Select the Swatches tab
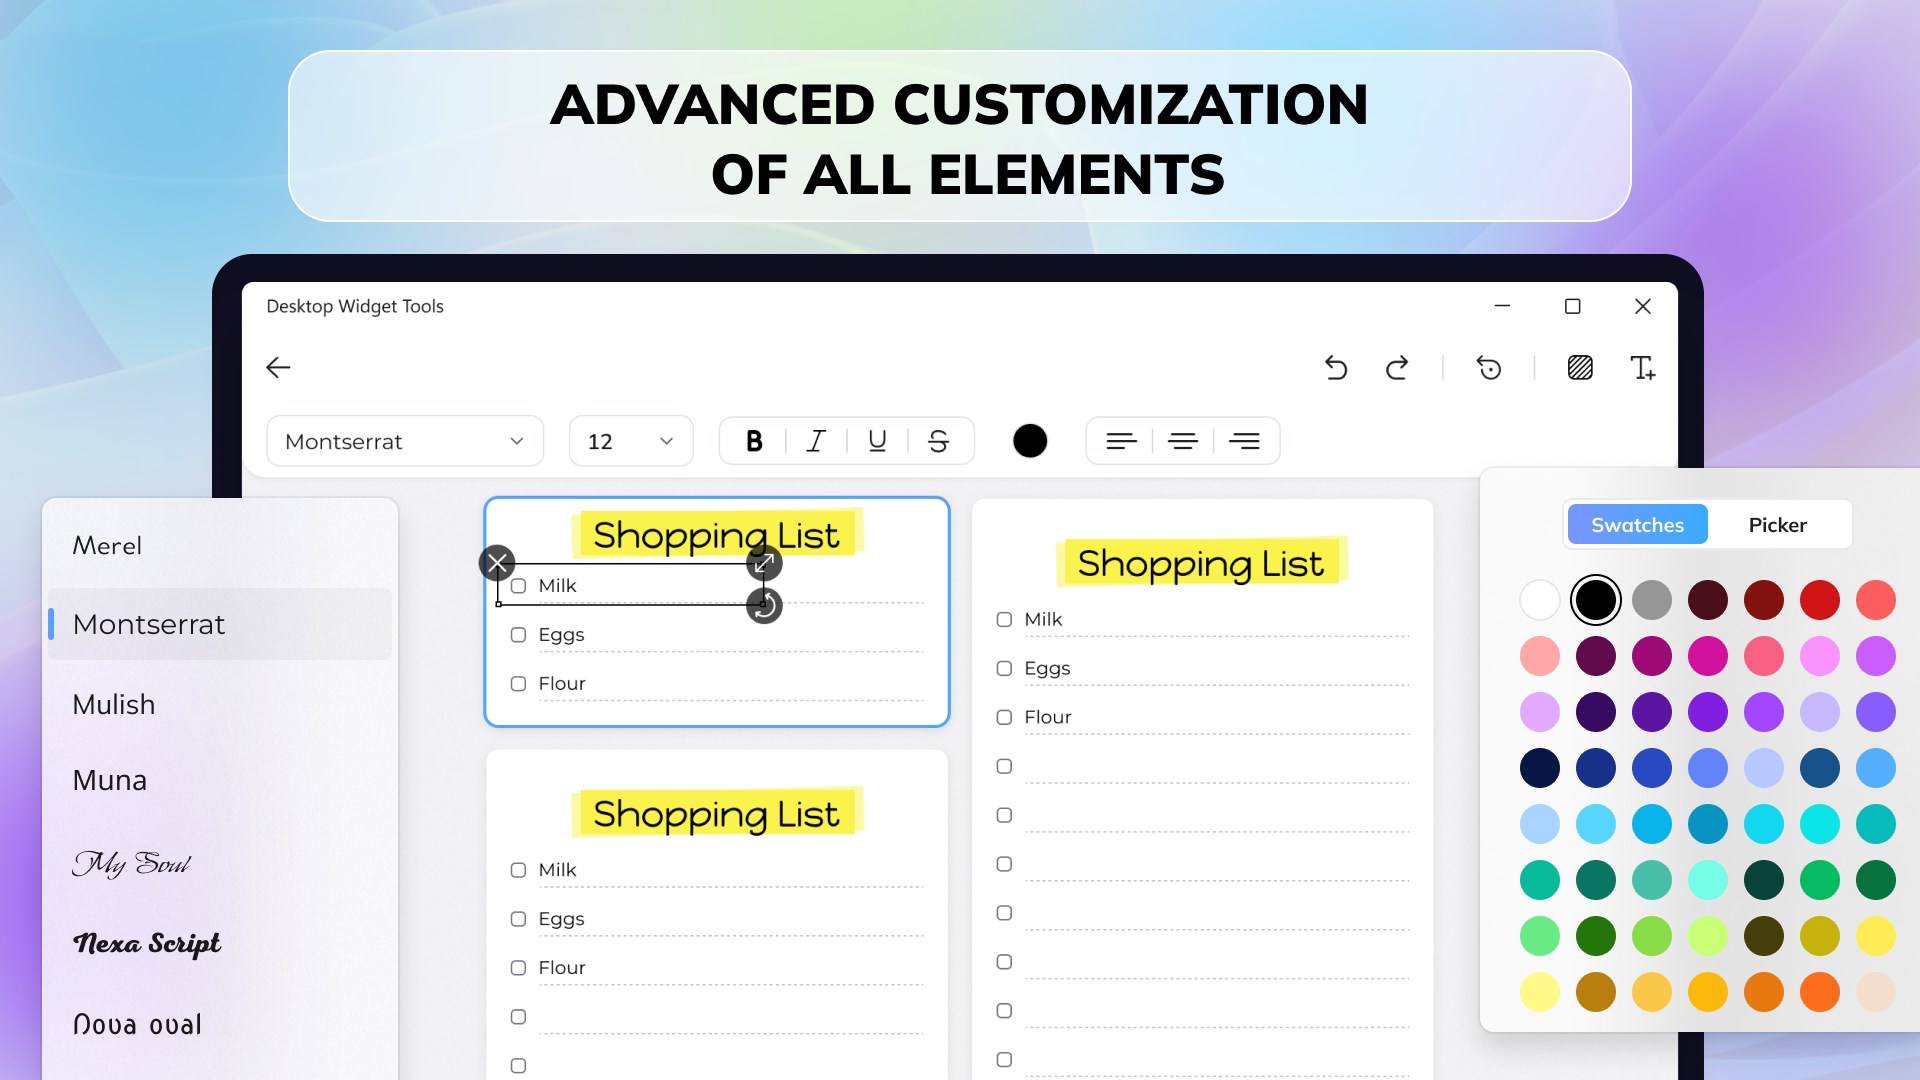Image resolution: width=1920 pixels, height=1080 pixels. point(1637,525)
